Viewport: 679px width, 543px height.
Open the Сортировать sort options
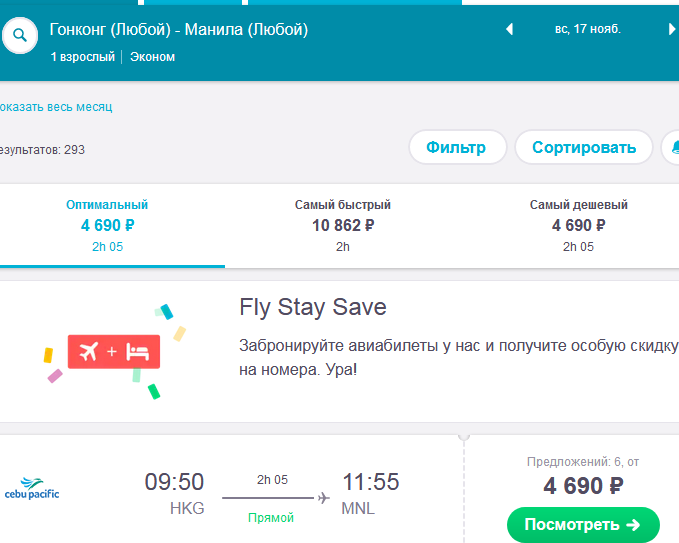pos(584,147)
